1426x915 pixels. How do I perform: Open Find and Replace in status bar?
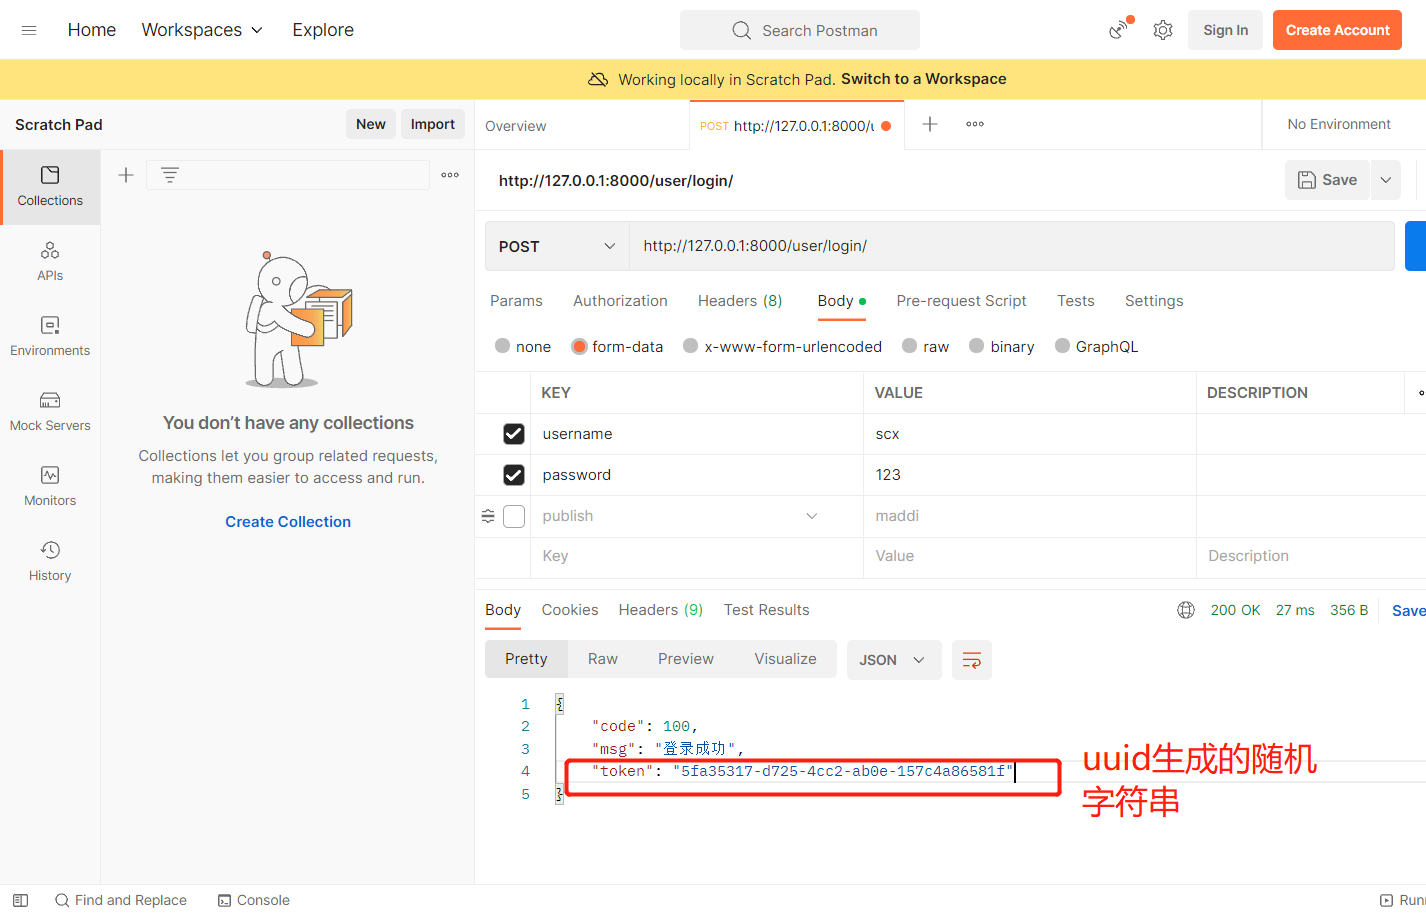(x=121, y=900)
